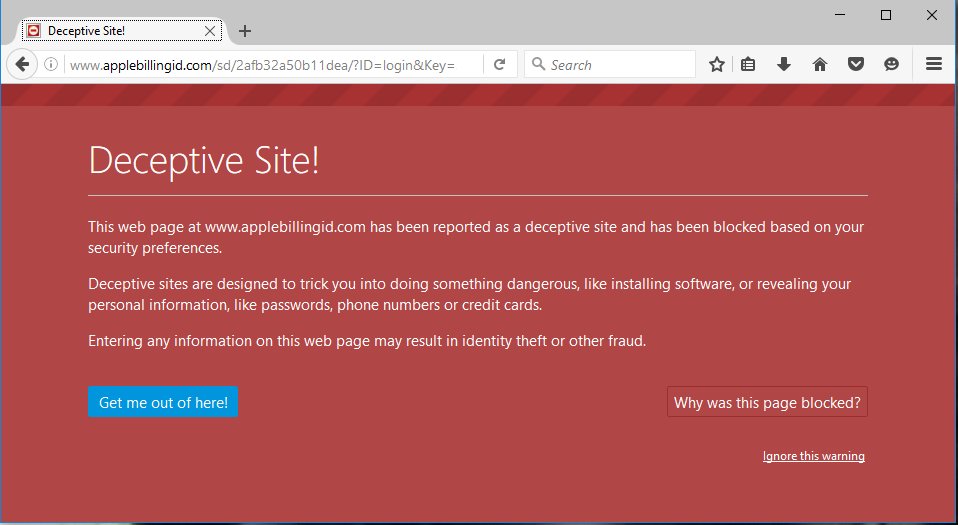Close the browser window
Image resolution: width=958 pixels, height=525 pixels.
click(x=932, y=15)
